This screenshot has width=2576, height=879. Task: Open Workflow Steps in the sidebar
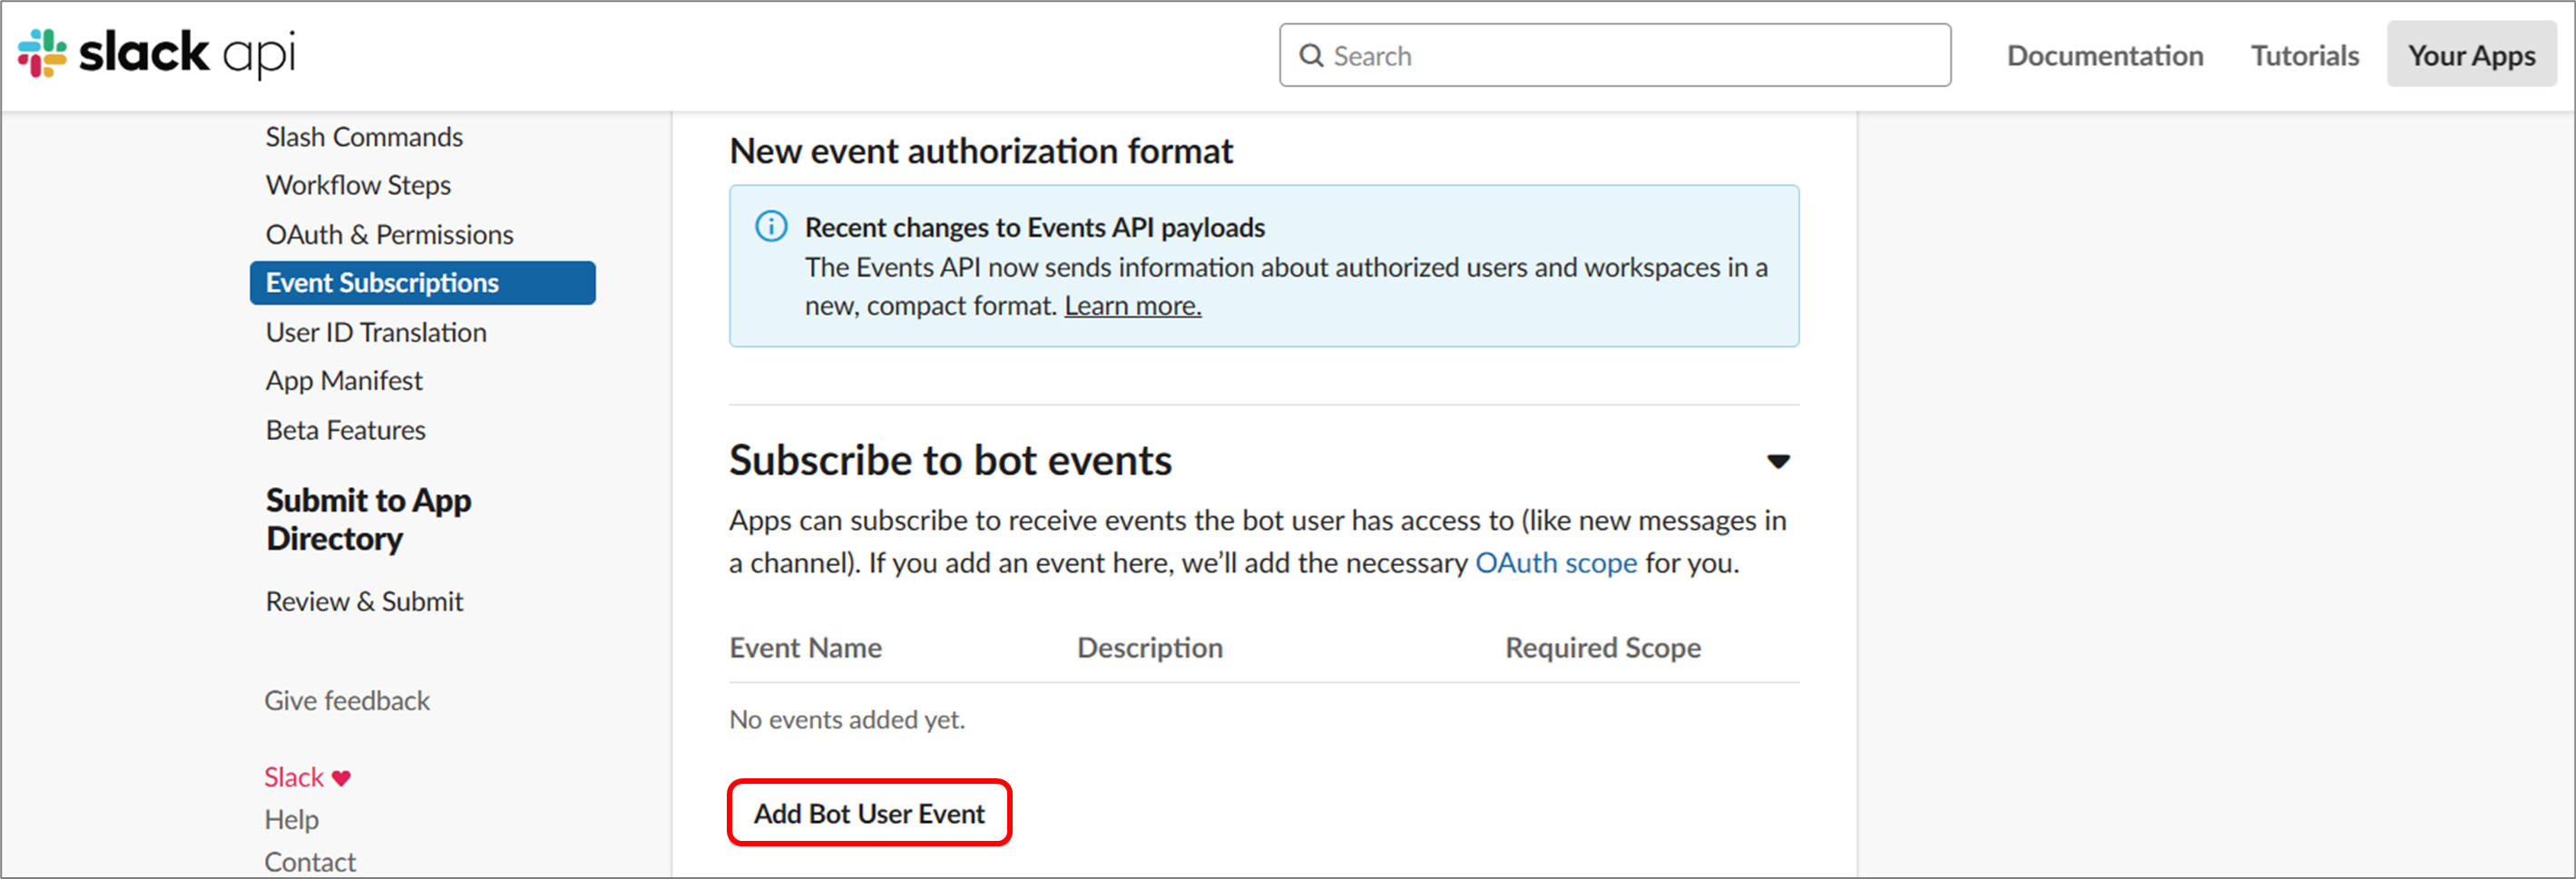point(358,186)
